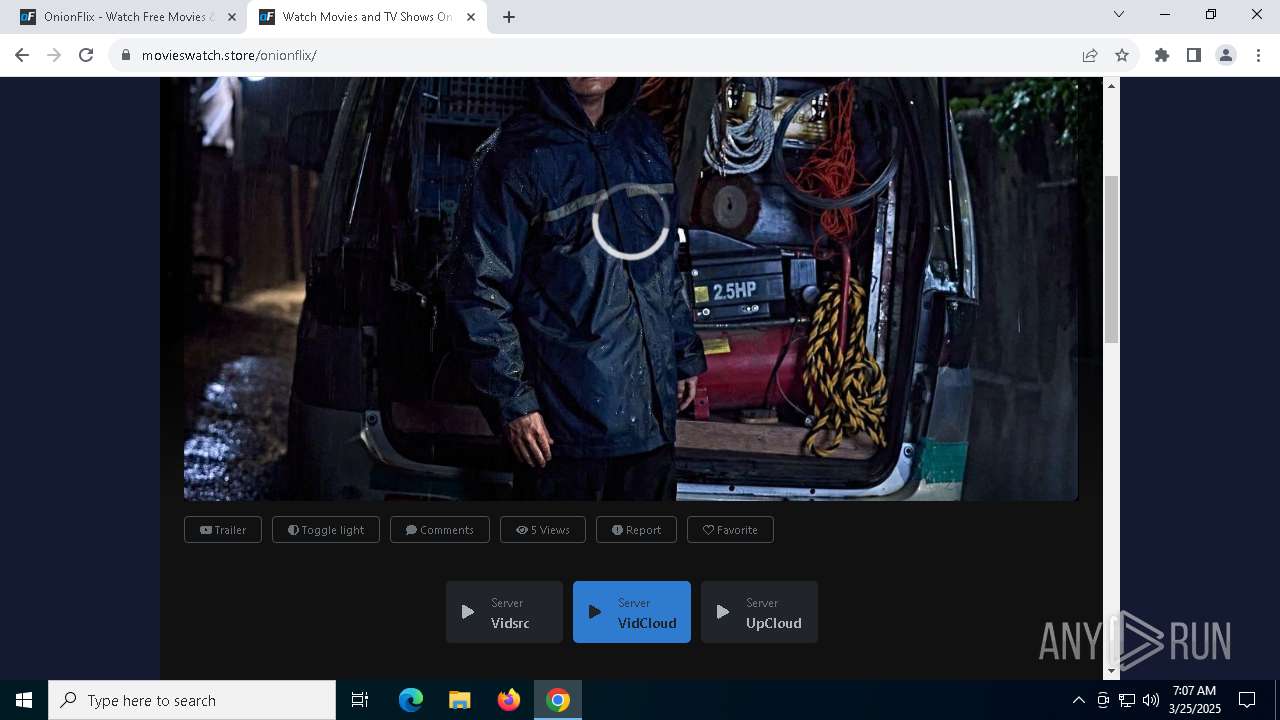Bookmark this tab with star icon
Viewport: 1280px width, 720px height.
tap(1122, 55)
